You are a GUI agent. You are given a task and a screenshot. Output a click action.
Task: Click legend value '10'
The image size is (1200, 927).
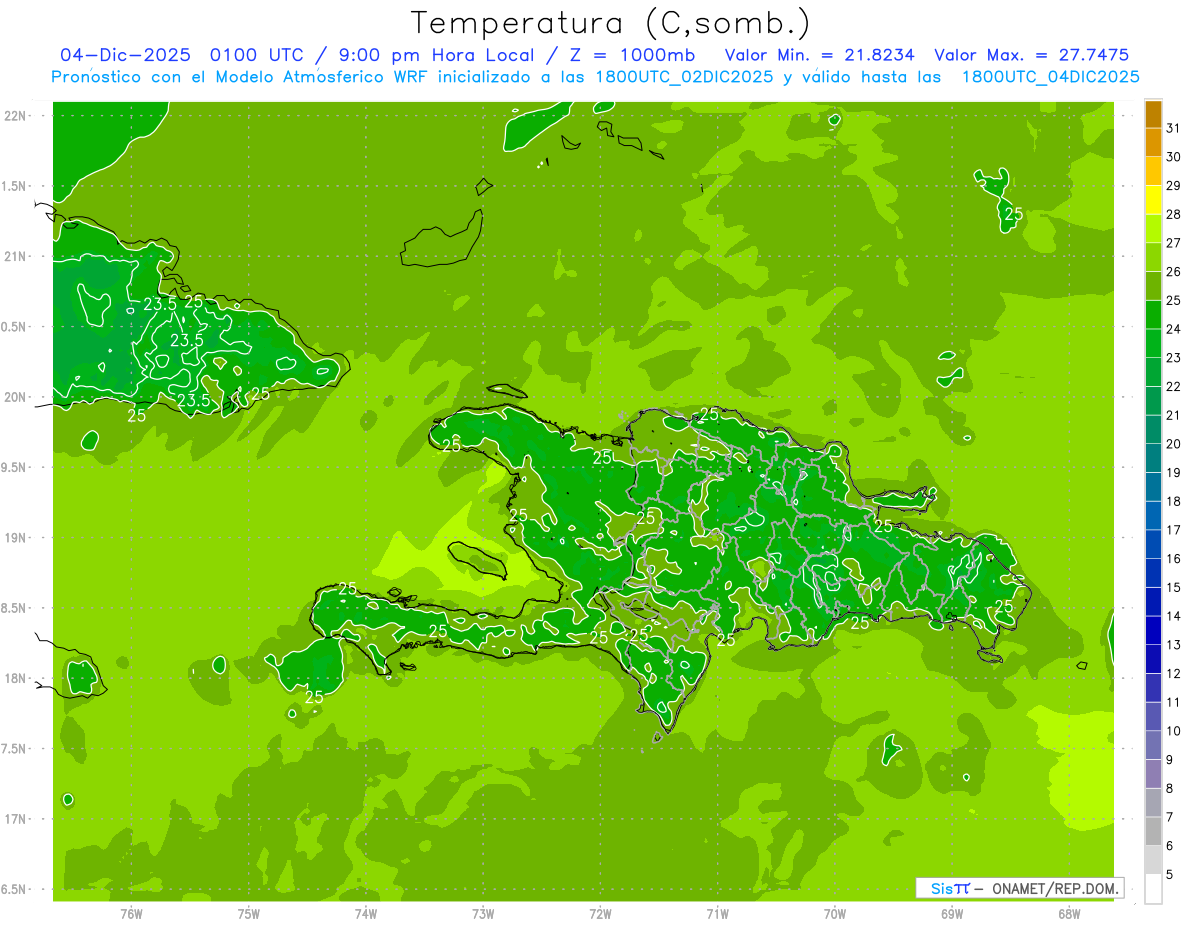(x=1174, y=732)
